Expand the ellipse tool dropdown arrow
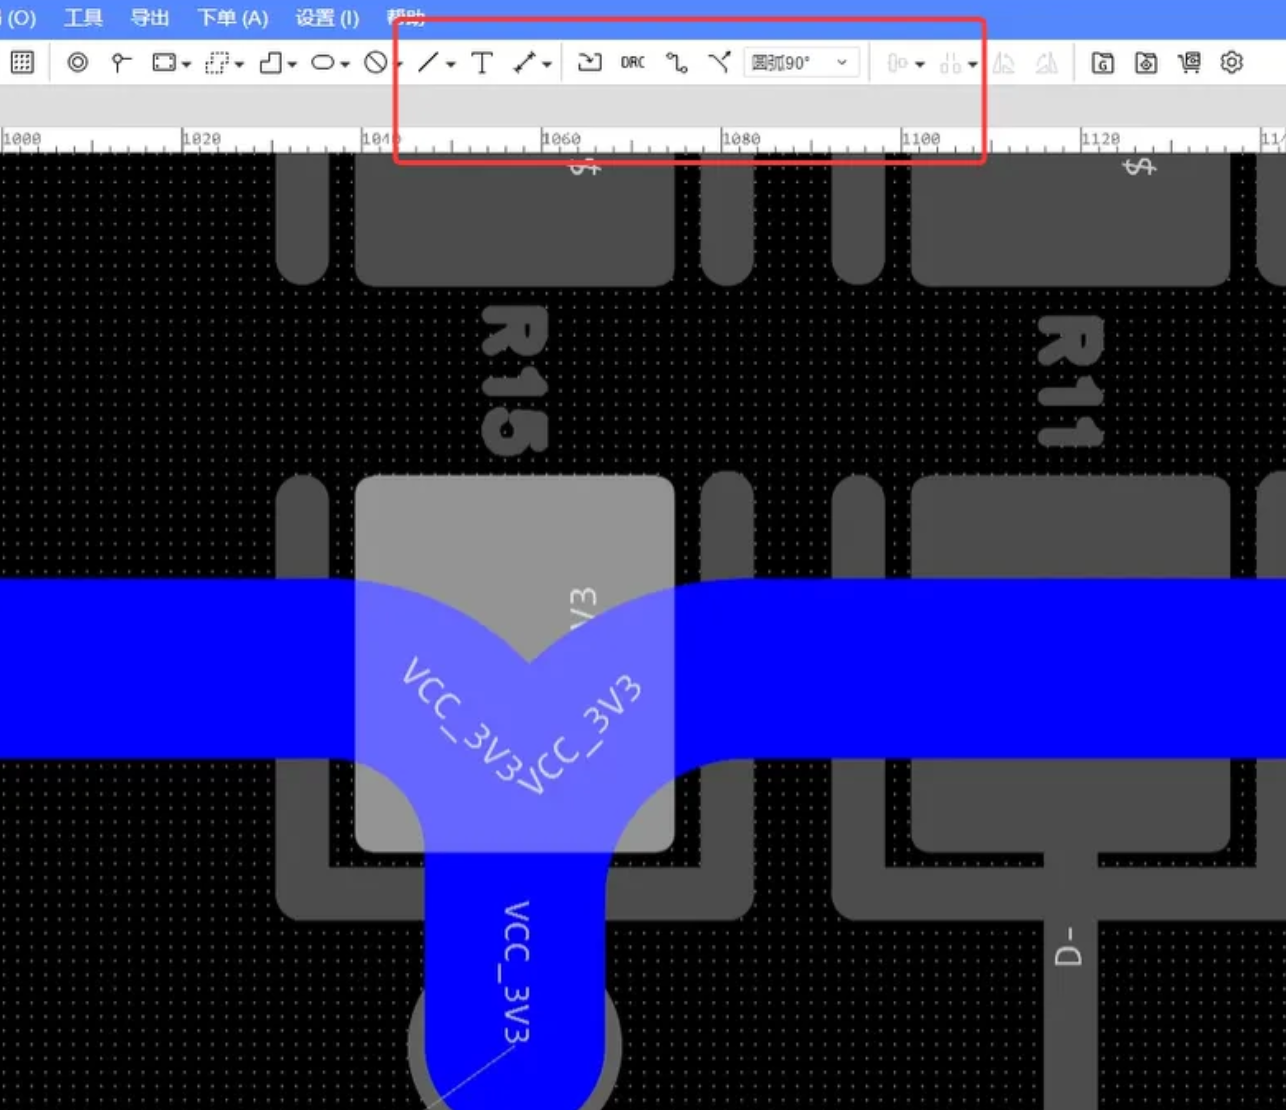Screen dimensions: 1286x1110 [x=345, y=65]
